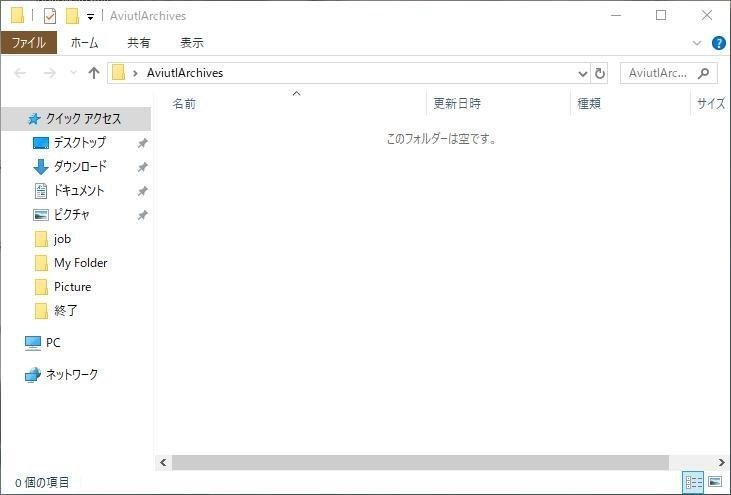Select クイック アクセス in navigation pane
The height and width of the screenshot is (495, 731).
pos(76,119)
